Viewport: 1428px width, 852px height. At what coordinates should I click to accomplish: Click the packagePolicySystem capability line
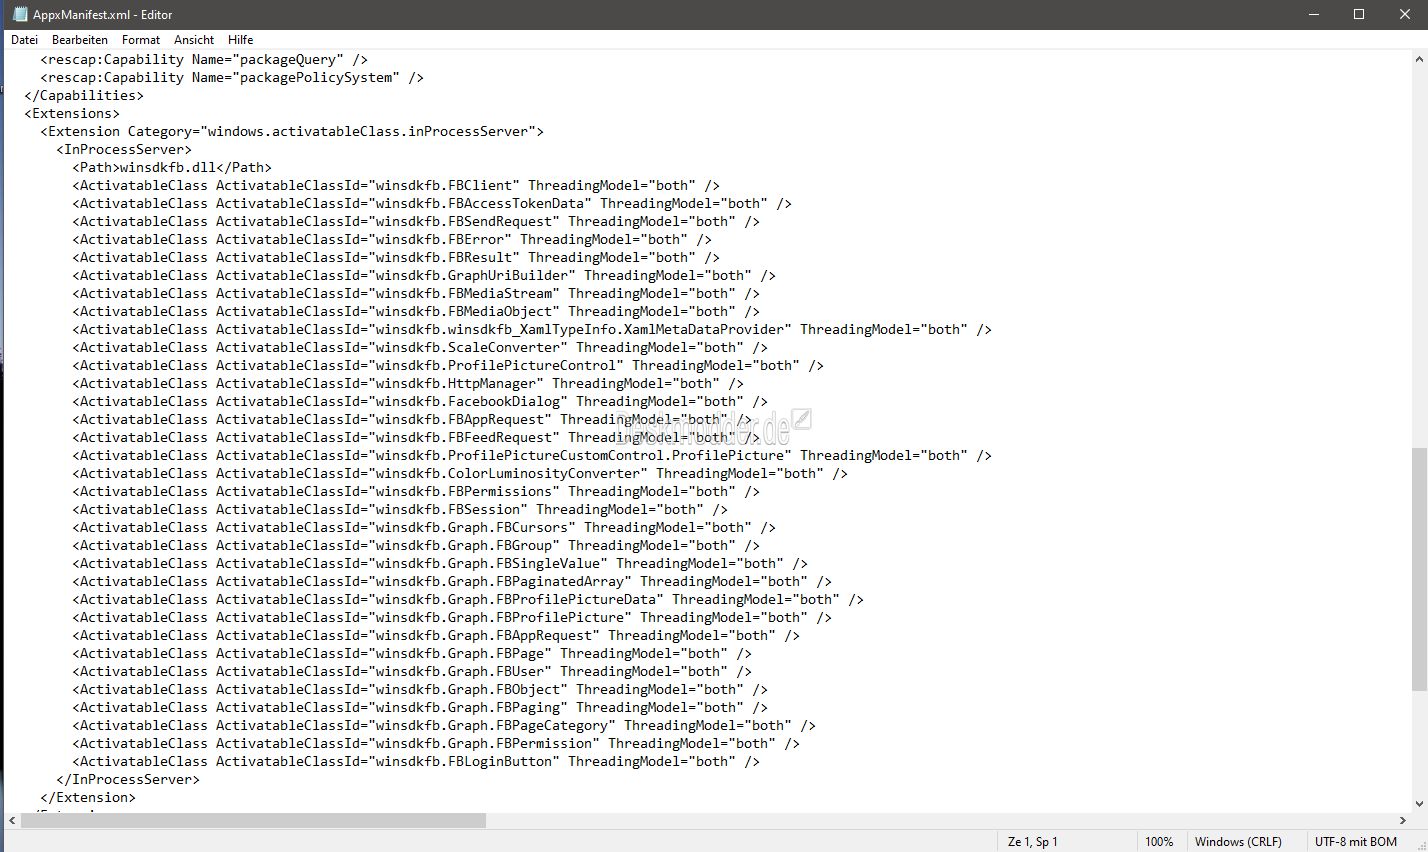click(x=232, y=77)
